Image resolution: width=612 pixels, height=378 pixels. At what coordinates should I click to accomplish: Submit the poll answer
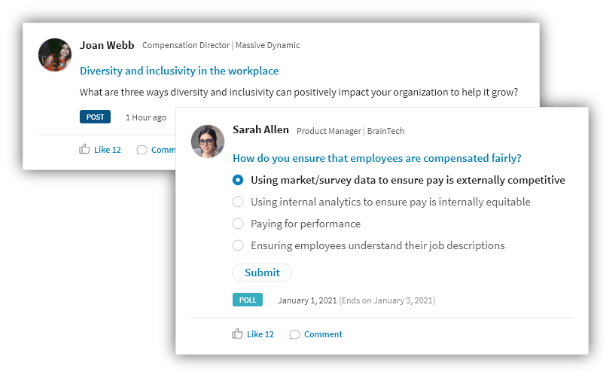click(262, 272)
